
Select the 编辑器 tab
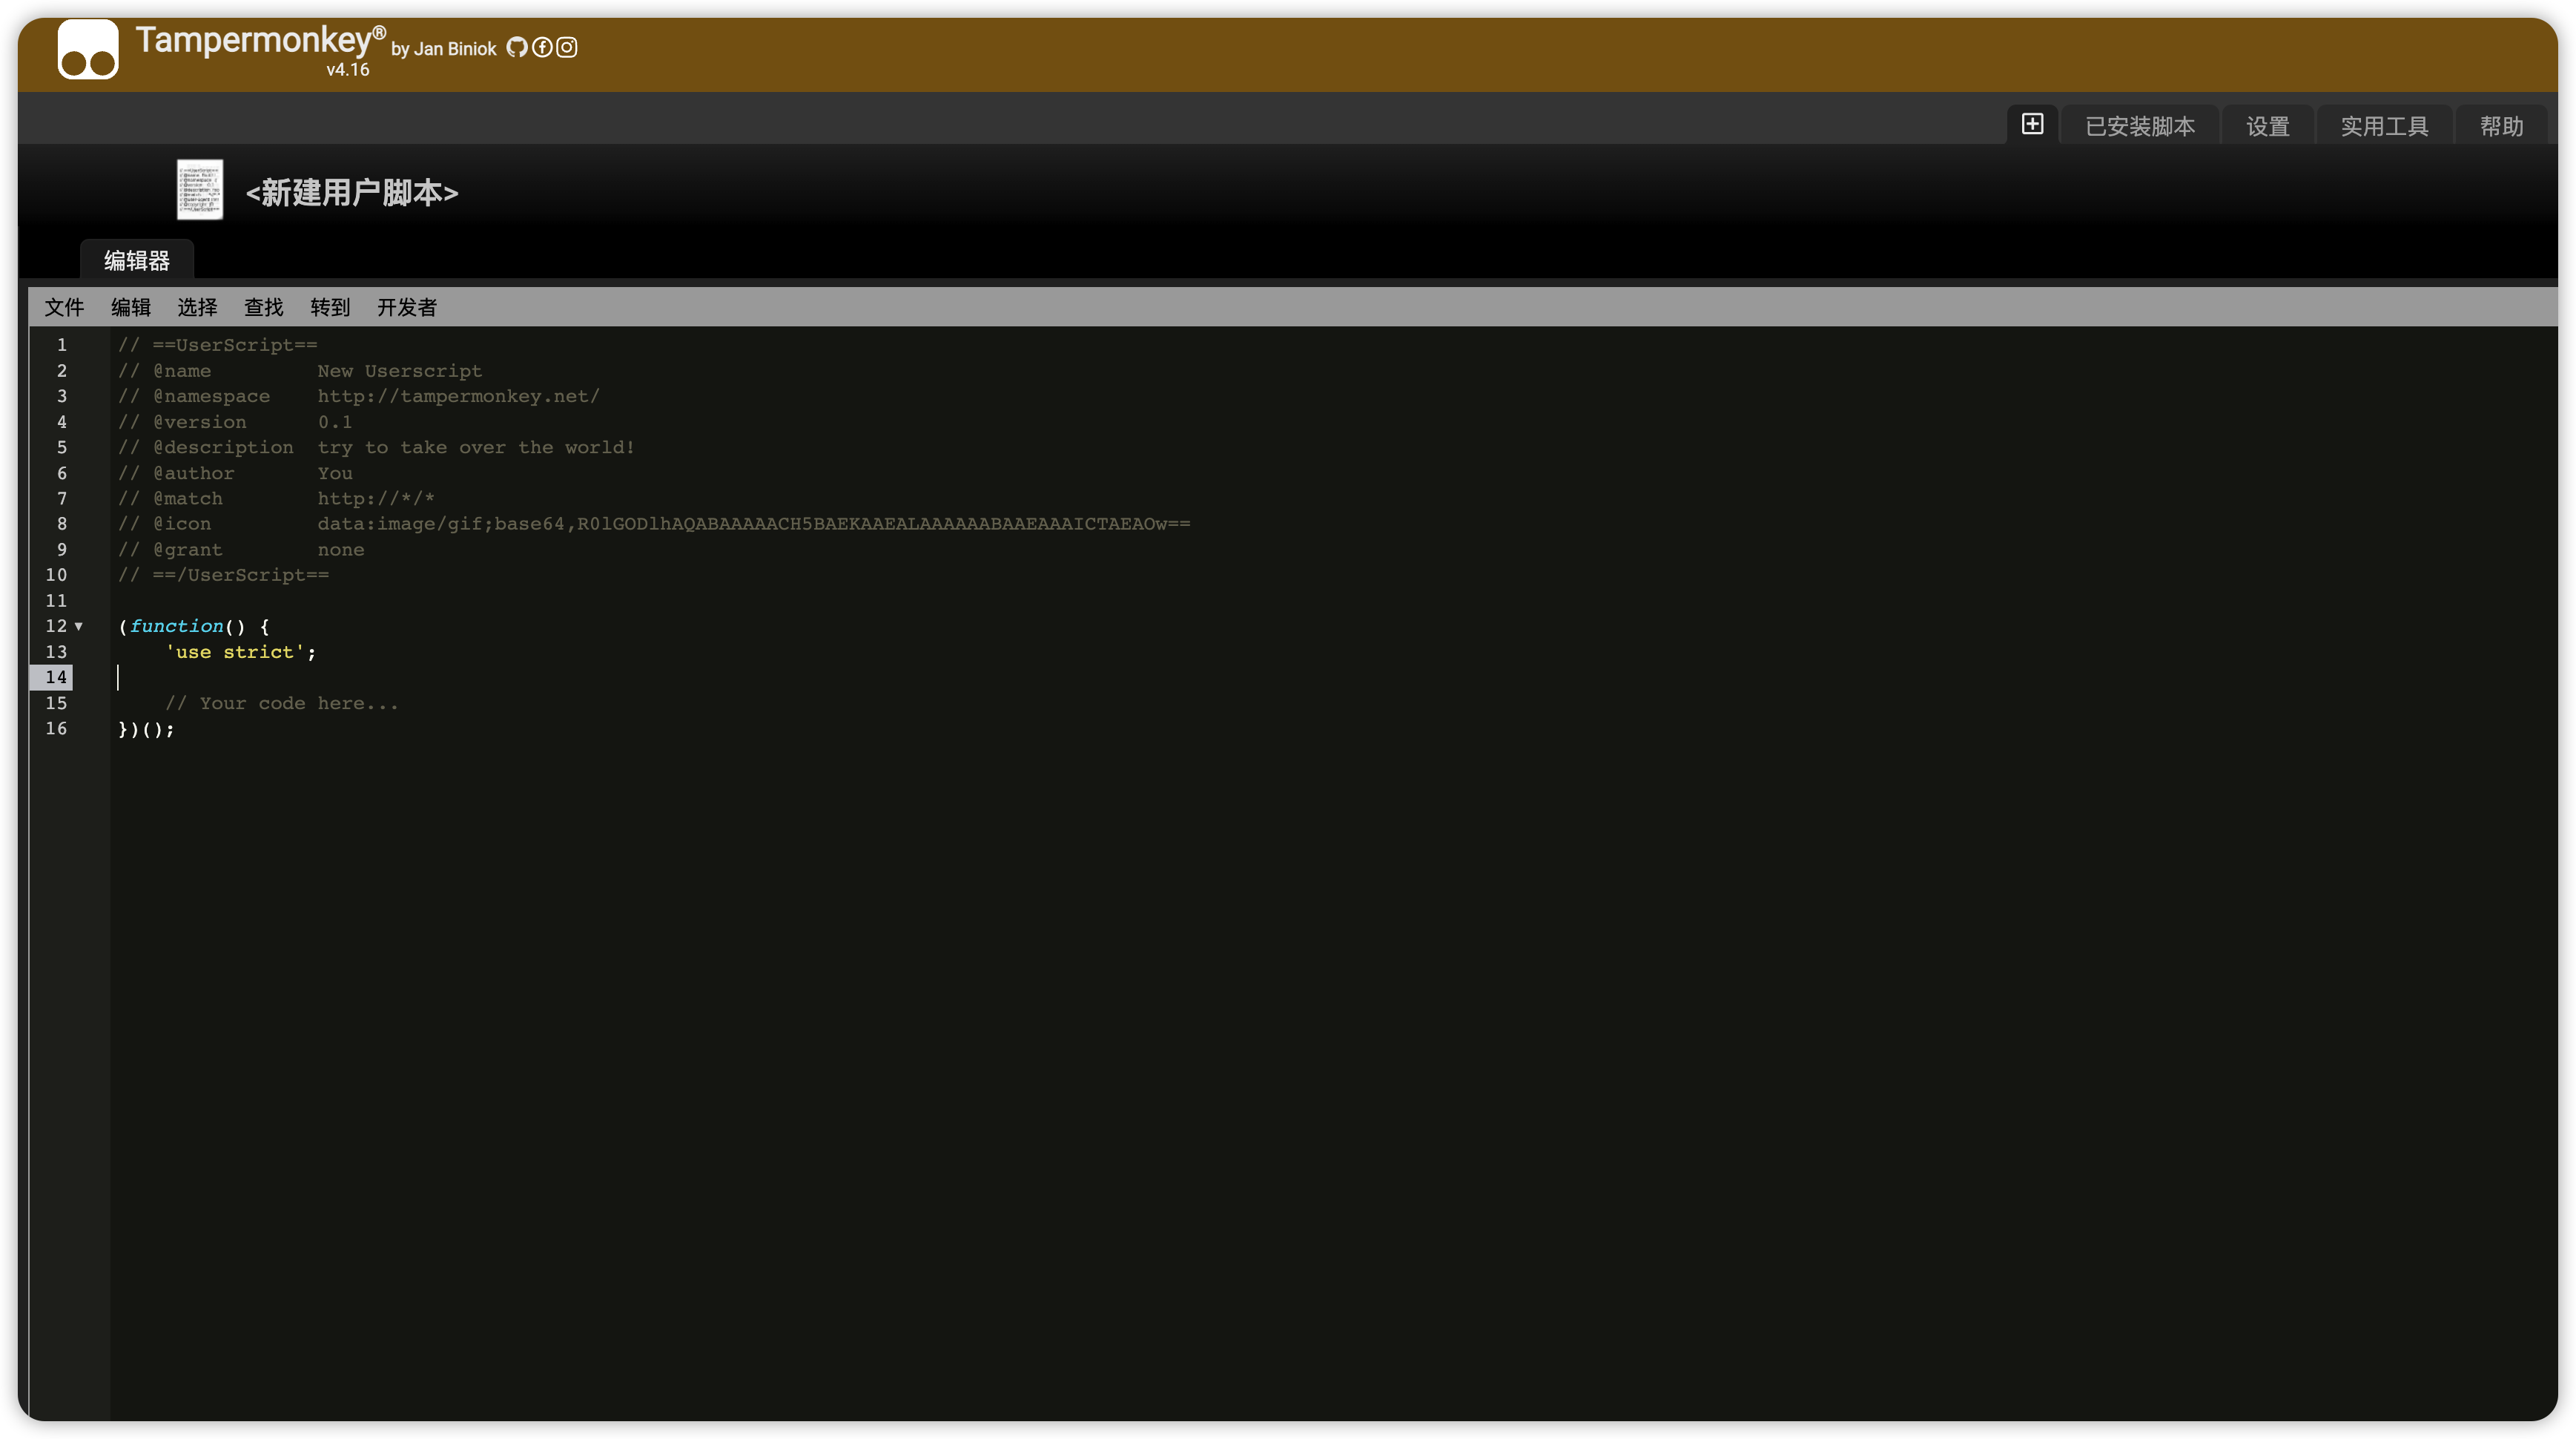pyautogui.click(x=137, y=260)
